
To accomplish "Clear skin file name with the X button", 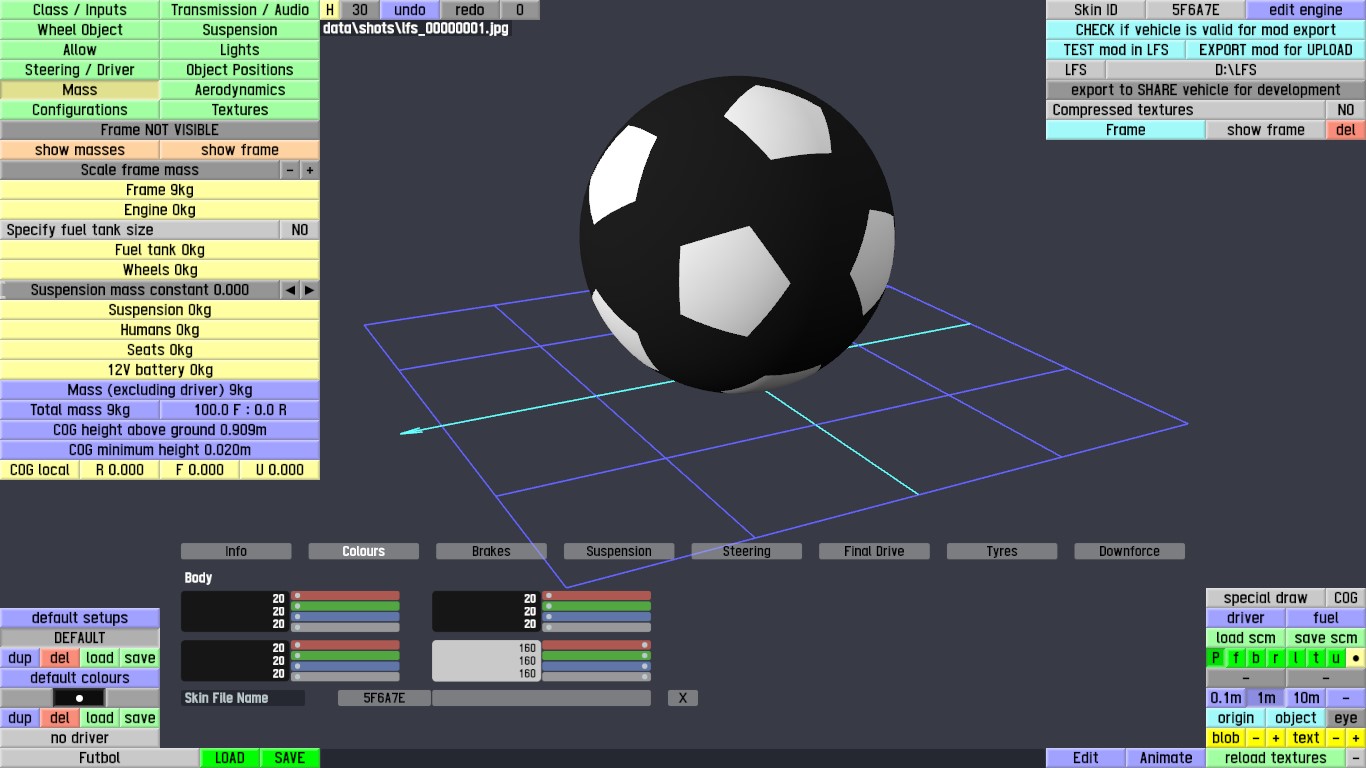I will click(x=683, y=698).
